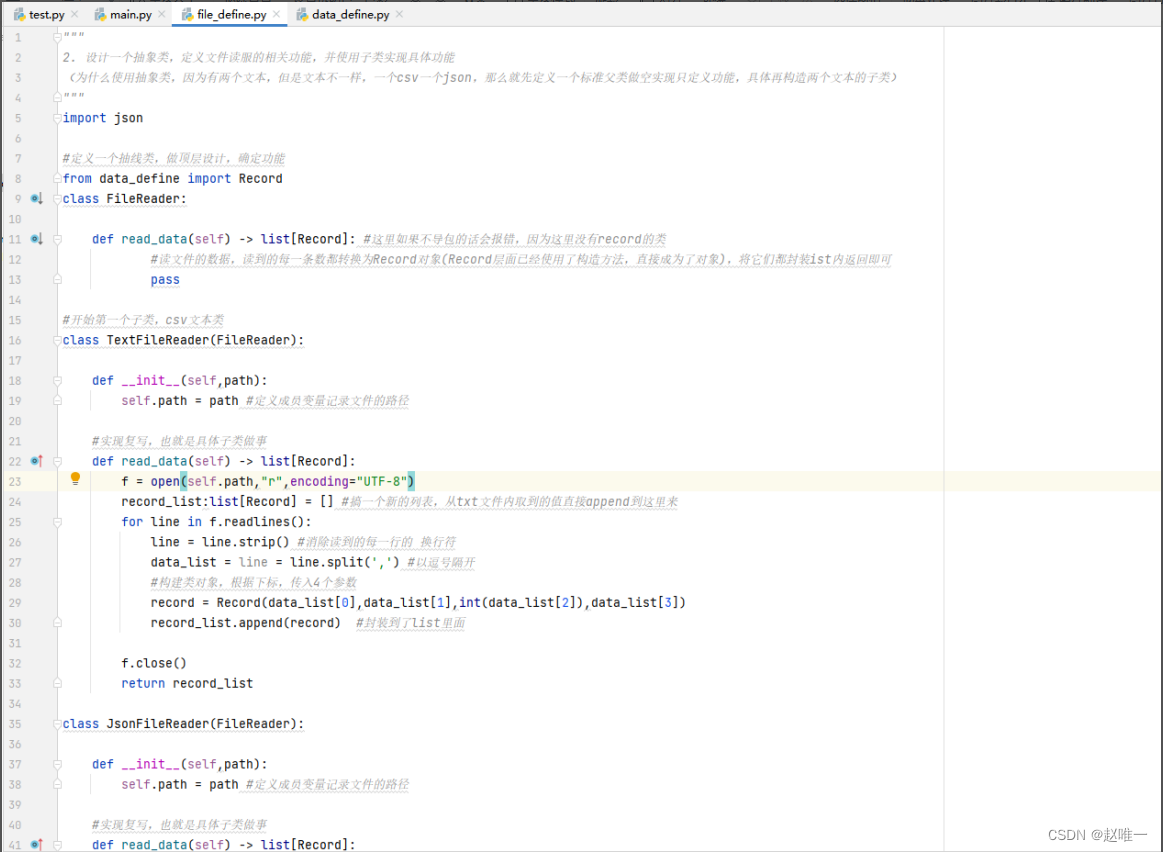Click the Python file icon on the file_define.py tab
This screenshot has height=852, width=1163.
186,14
